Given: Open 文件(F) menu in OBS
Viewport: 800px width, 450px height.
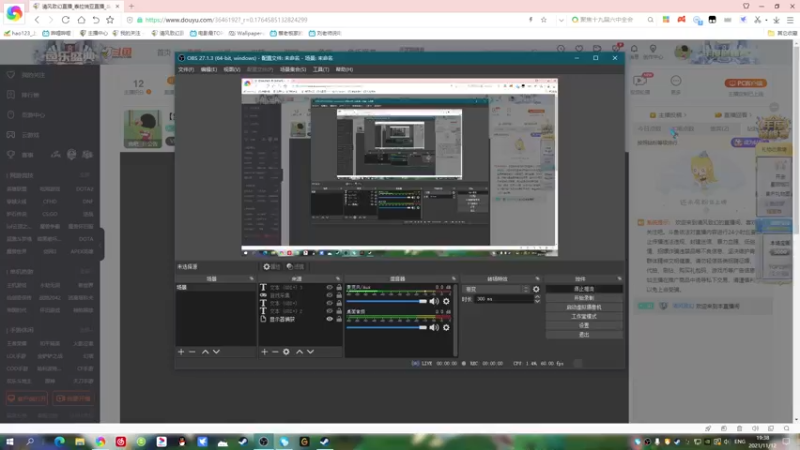Looking at the screenshot, I should tap(186, 69).
